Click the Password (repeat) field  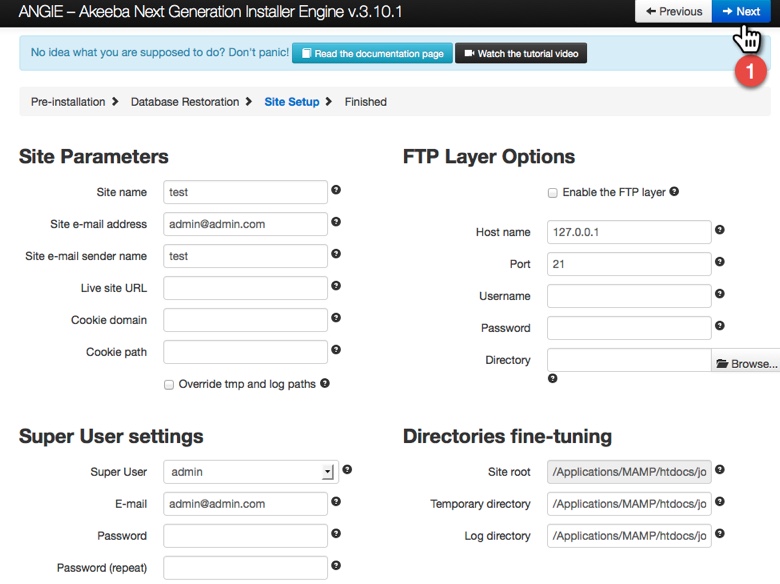pos(245,568)
